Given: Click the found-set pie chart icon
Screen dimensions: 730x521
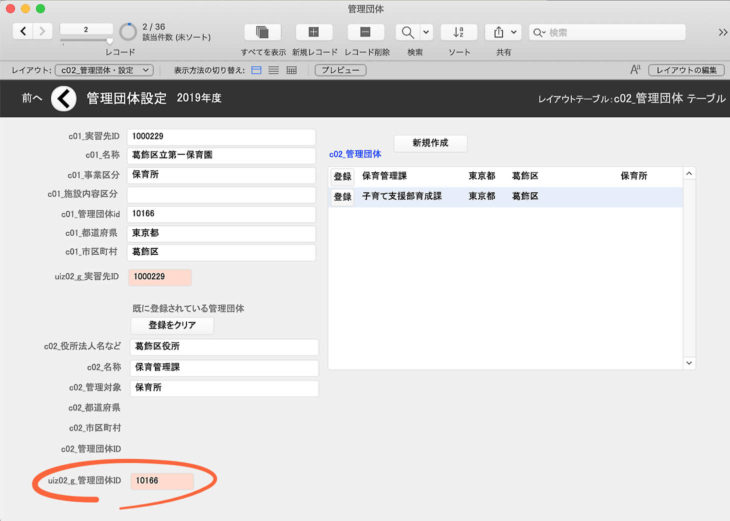Looking at the screenshot, I should (x=128, y=32).
